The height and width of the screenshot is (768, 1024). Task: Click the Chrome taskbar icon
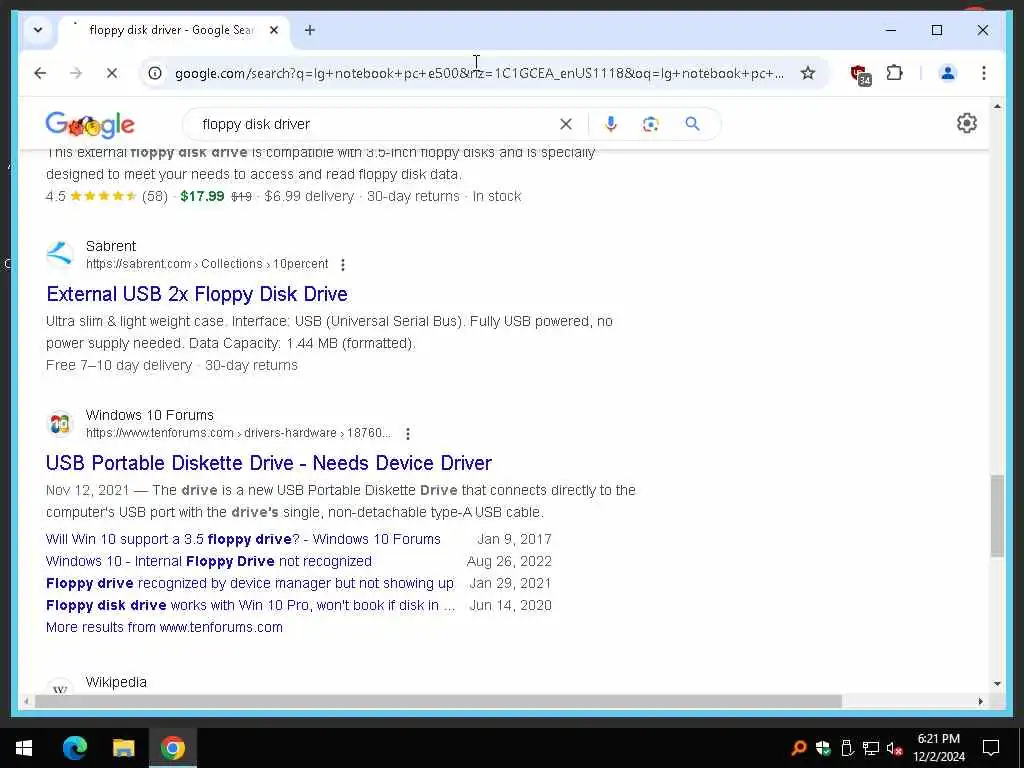coord(172,748)
